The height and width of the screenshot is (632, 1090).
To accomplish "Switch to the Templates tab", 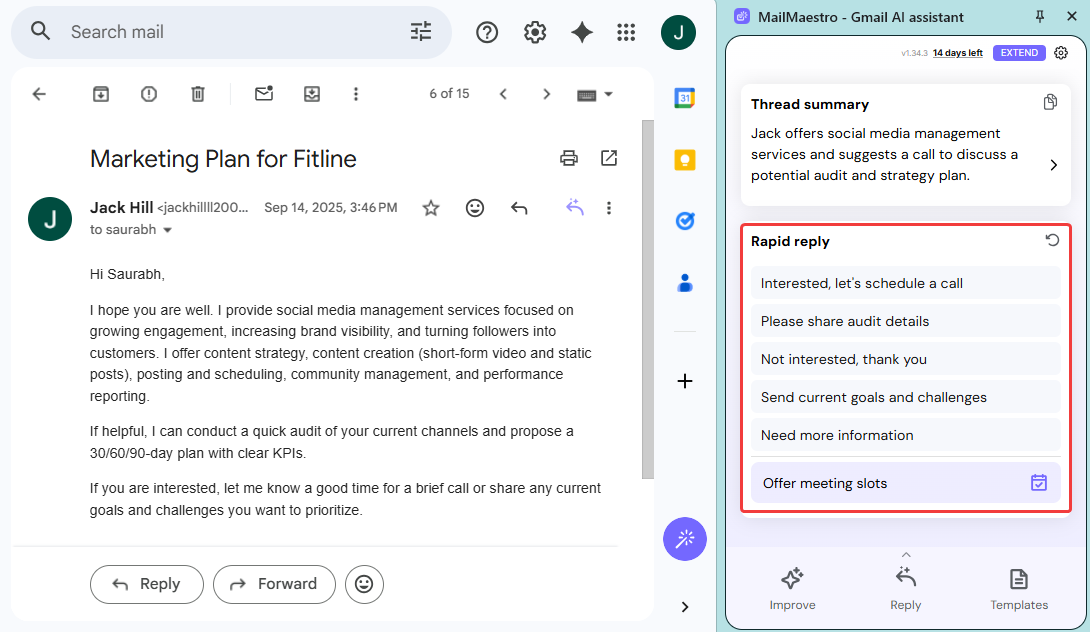I will 1018,588.
